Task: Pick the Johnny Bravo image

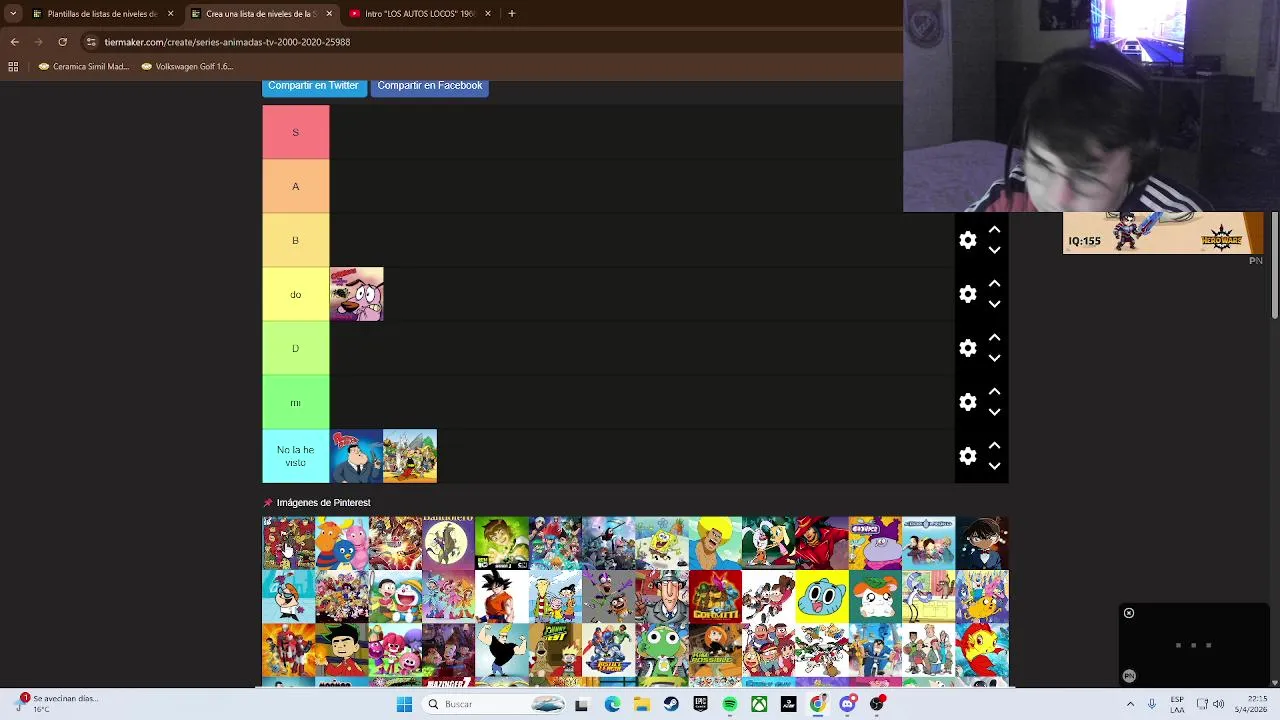Action: coord(502,651)
